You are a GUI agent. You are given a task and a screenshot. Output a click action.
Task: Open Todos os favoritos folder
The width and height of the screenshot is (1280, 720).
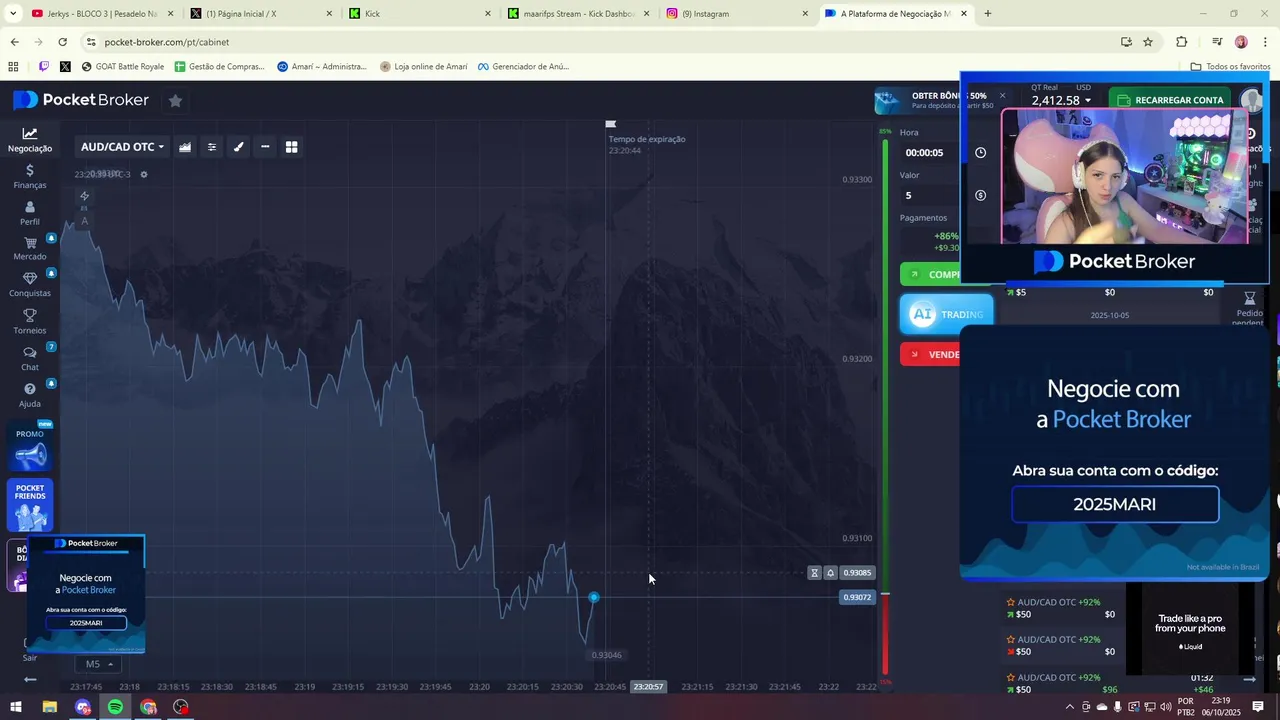1230,67
